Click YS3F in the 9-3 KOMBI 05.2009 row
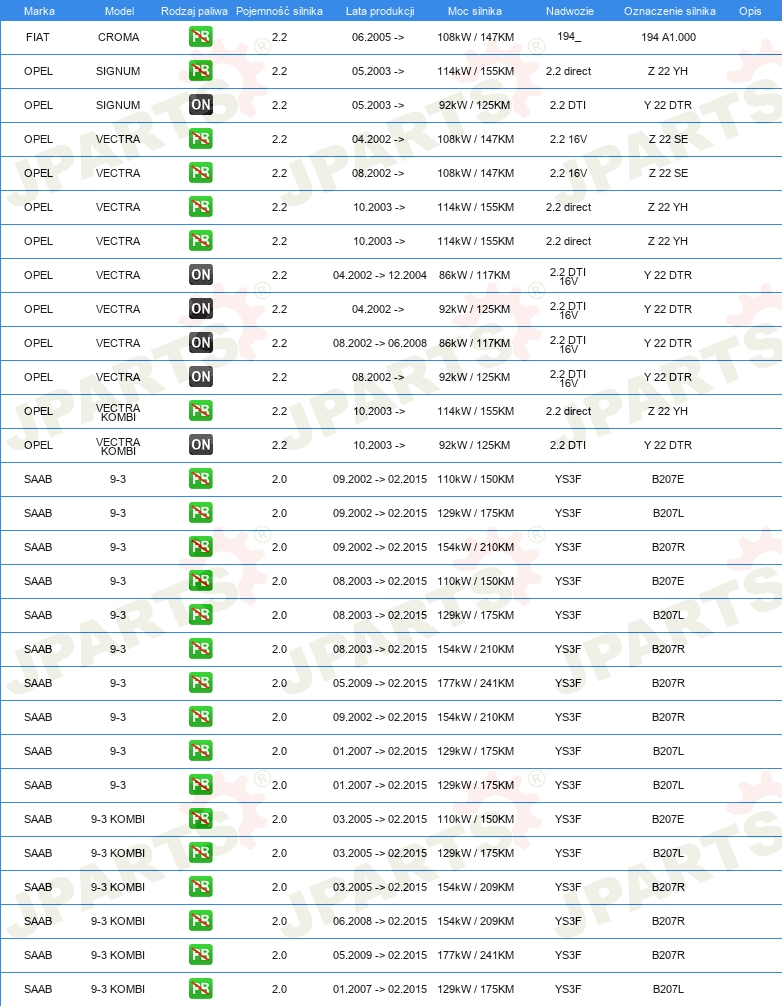 568,955
